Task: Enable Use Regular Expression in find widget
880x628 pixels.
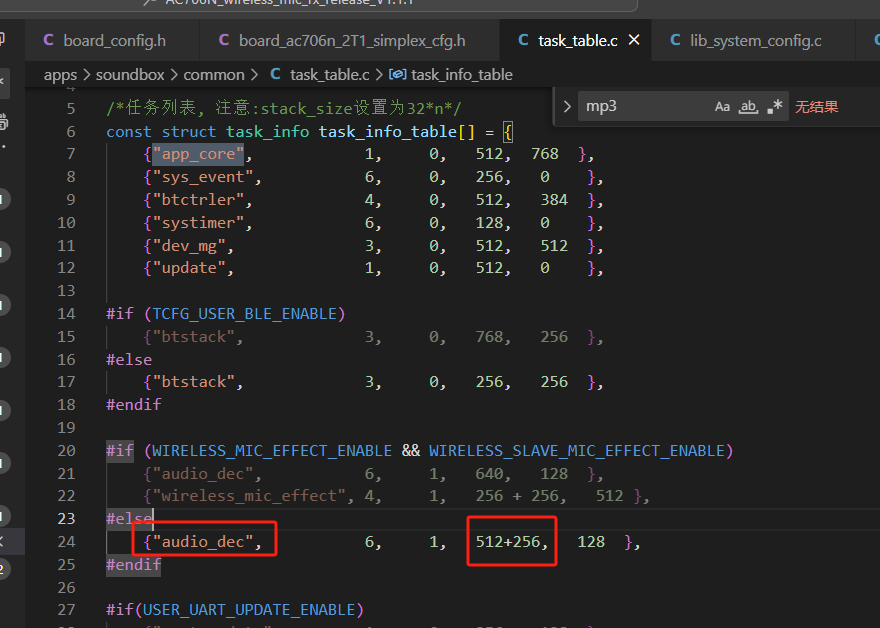Action: point(774,107)
